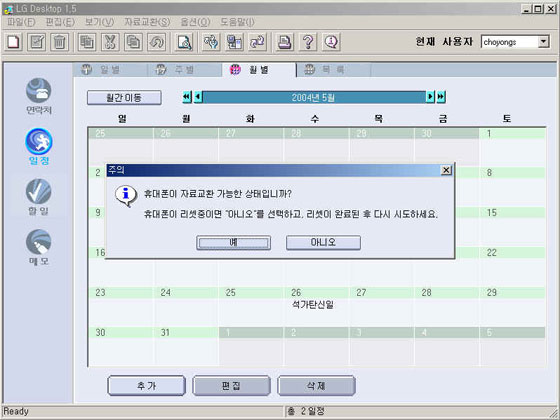Viewport: 560px width, 420px height.
Task: Open the 연락처 contacts sidebar icon
Action: pos(39,96)
